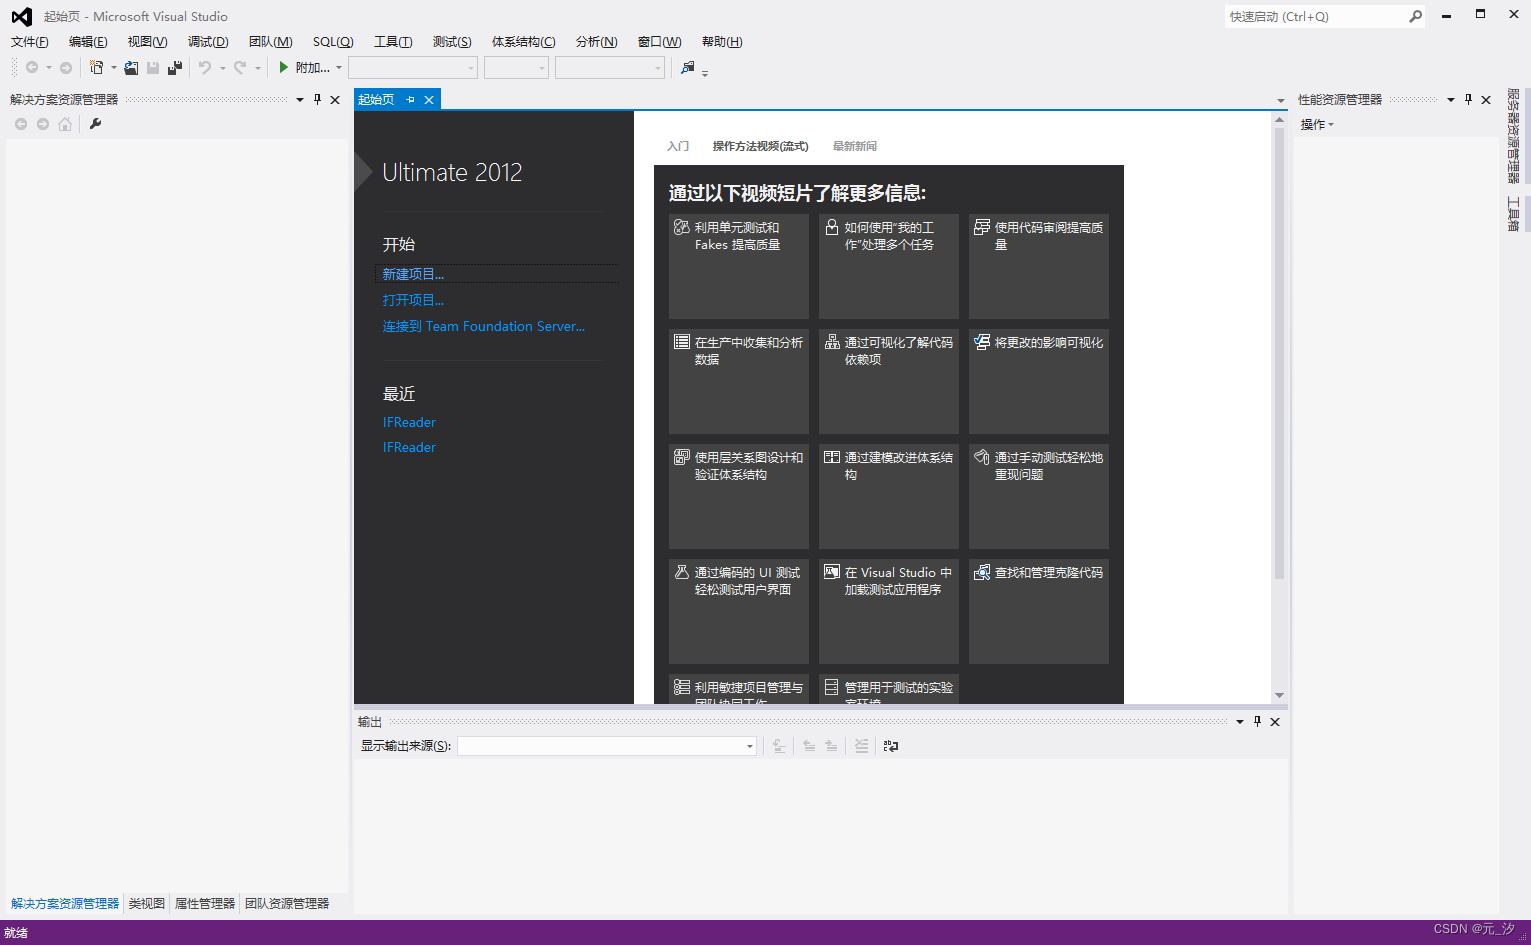Click the Undo toolbar icon
The height and width of the screenshot is (945, 1531).
click(x=204, y=67)
